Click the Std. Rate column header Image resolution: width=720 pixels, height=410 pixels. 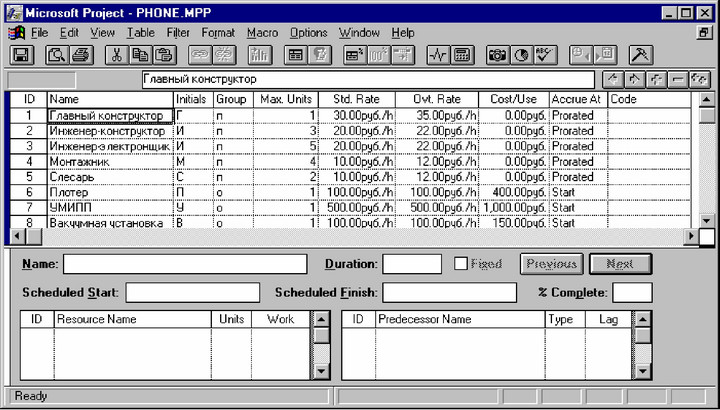(357, 99)
